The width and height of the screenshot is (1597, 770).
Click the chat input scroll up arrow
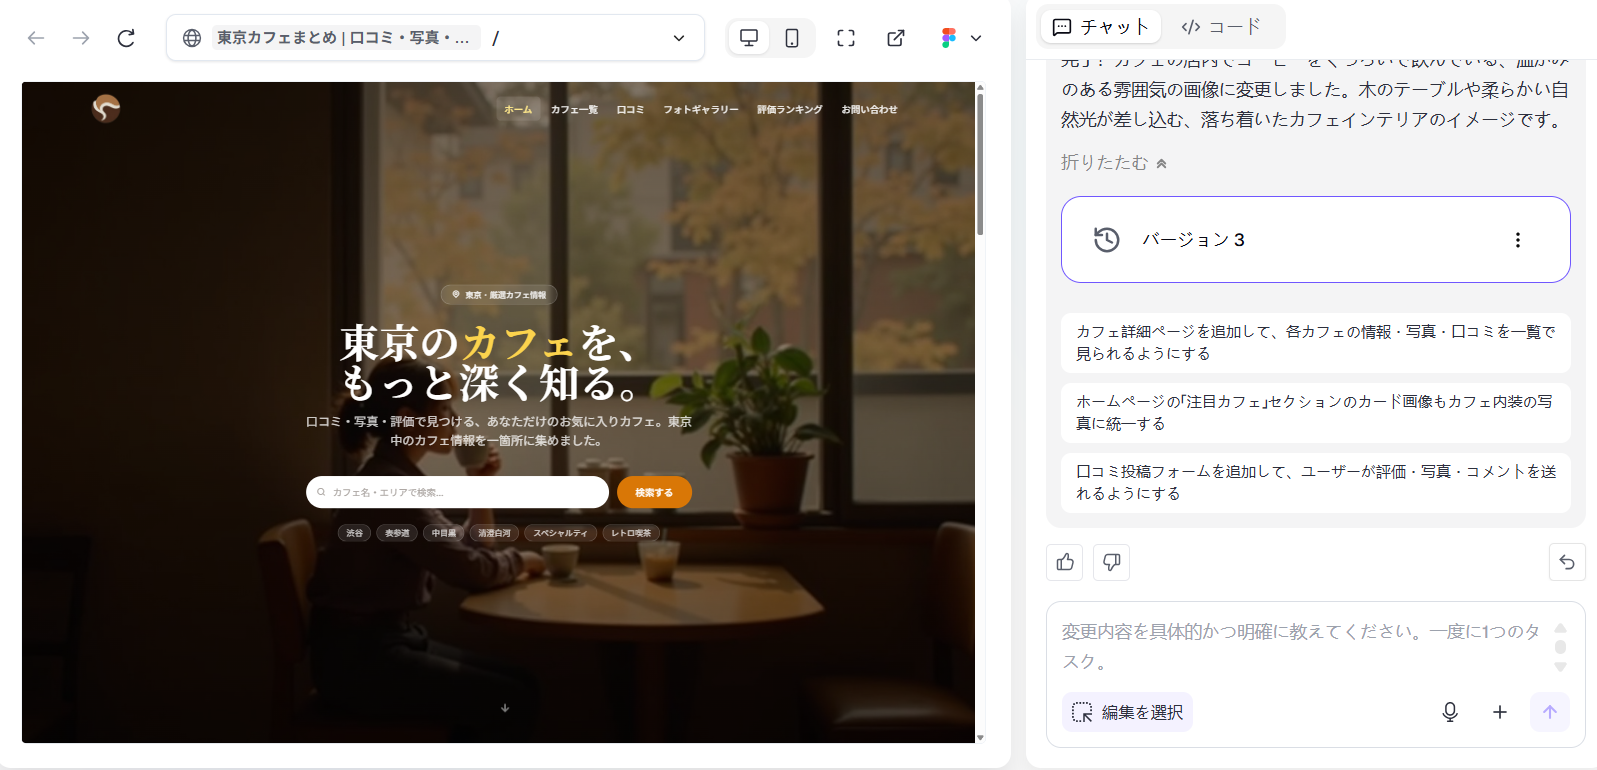point(1560,628)
